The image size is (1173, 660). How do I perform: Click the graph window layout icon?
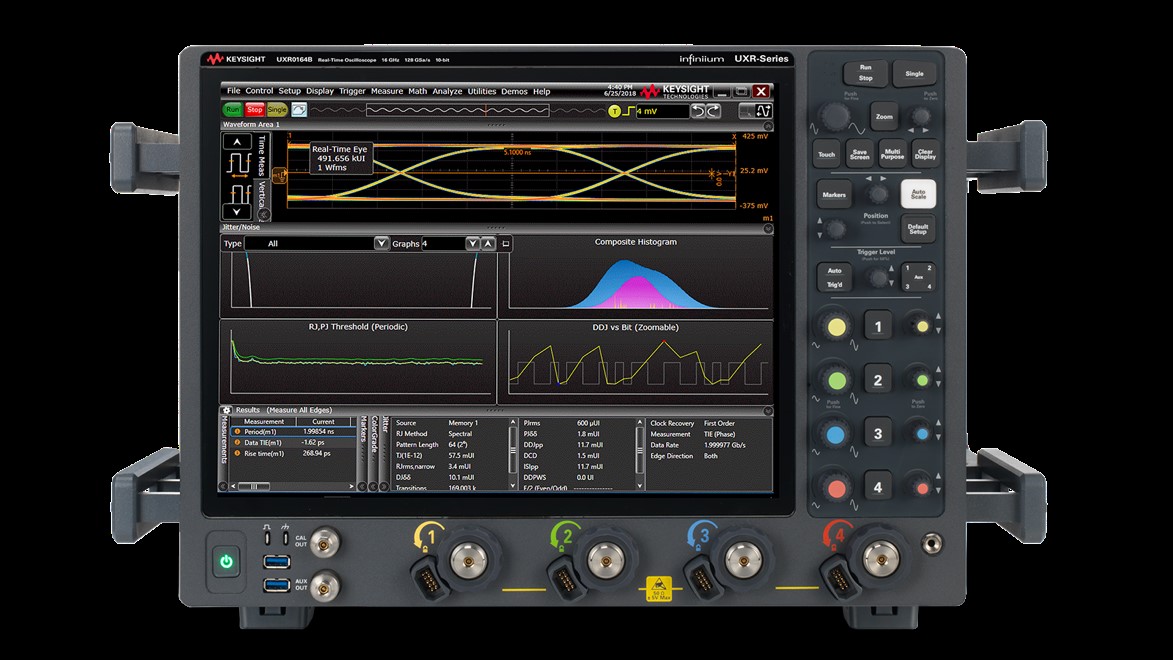[x=506, y=243]
